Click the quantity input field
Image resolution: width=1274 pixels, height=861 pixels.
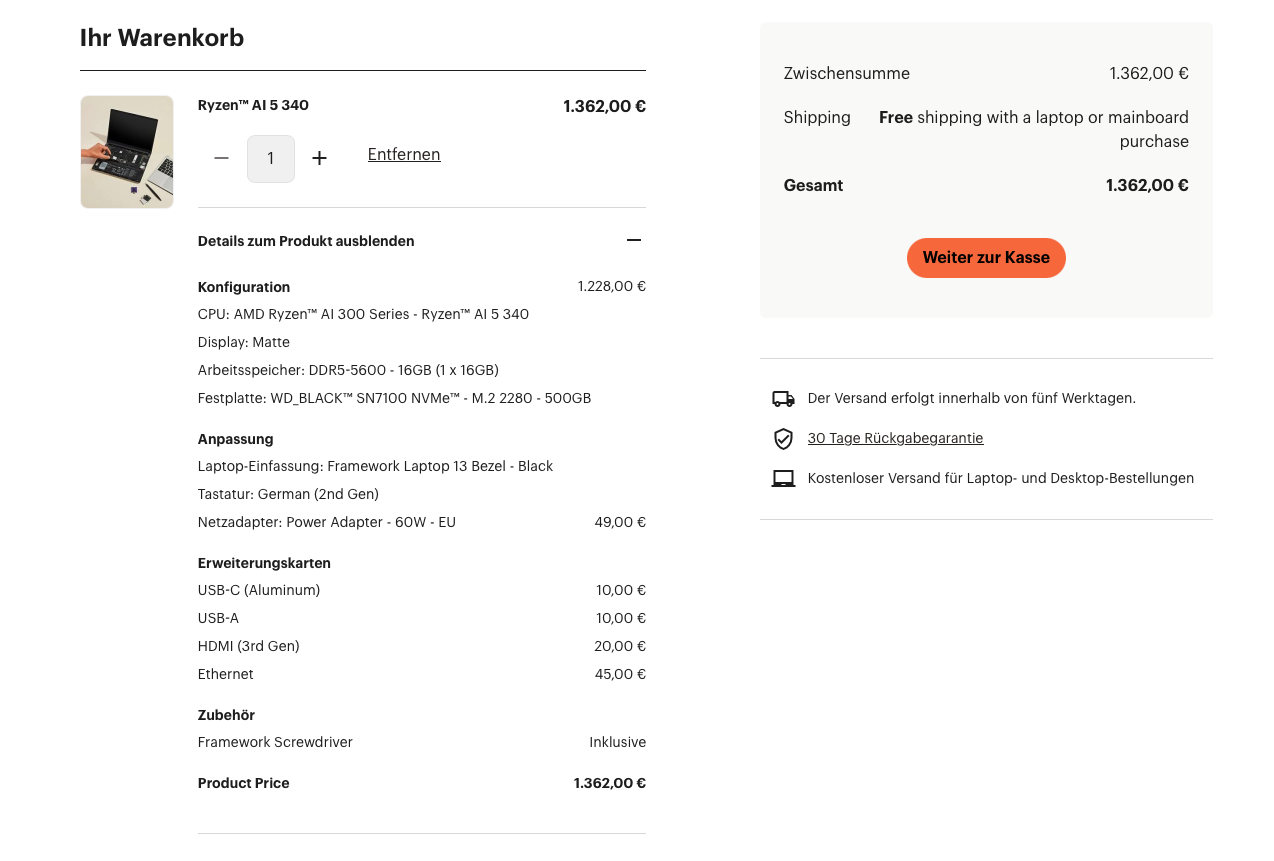(271, 159)
